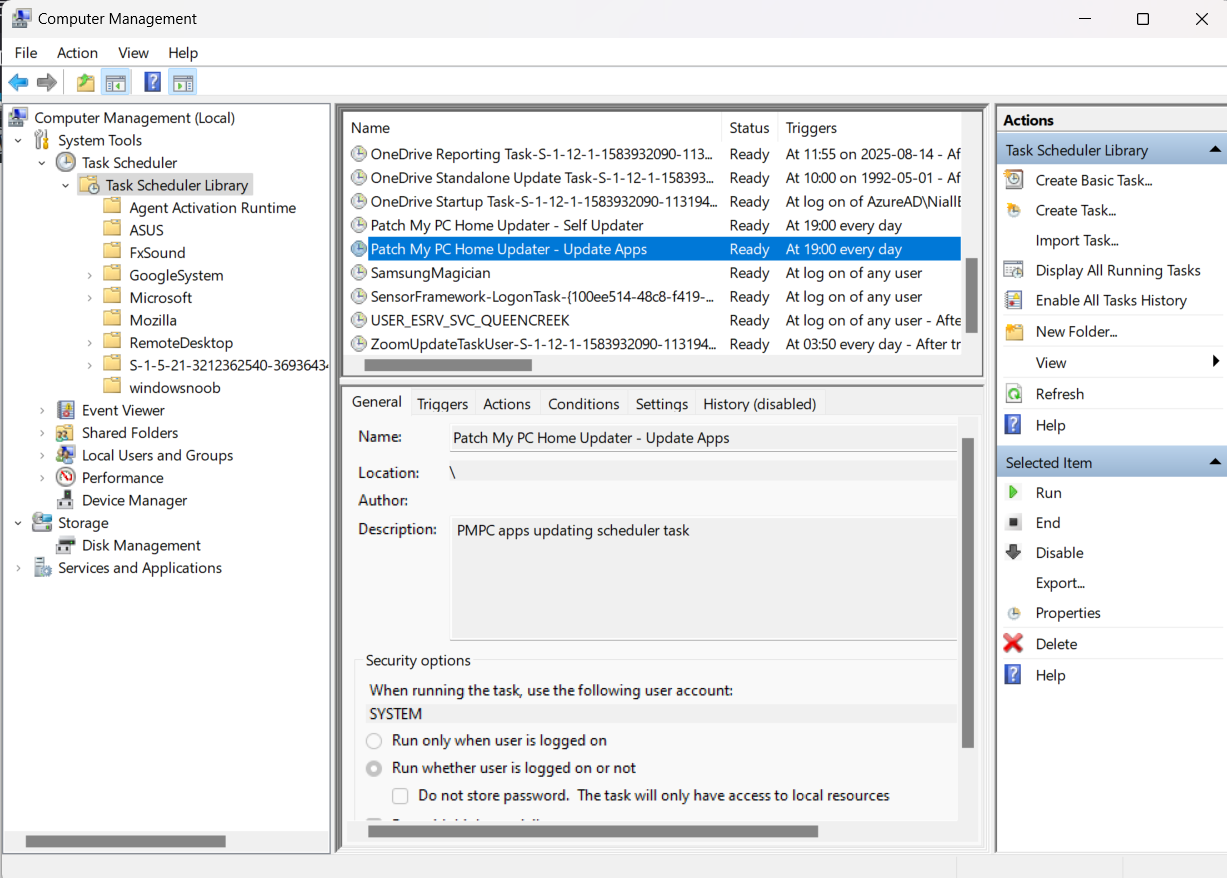Collapse the Task Scheduler Library node
Image resolution: width=1227 pixels, height=878 pixels.
tap(66, 185)
